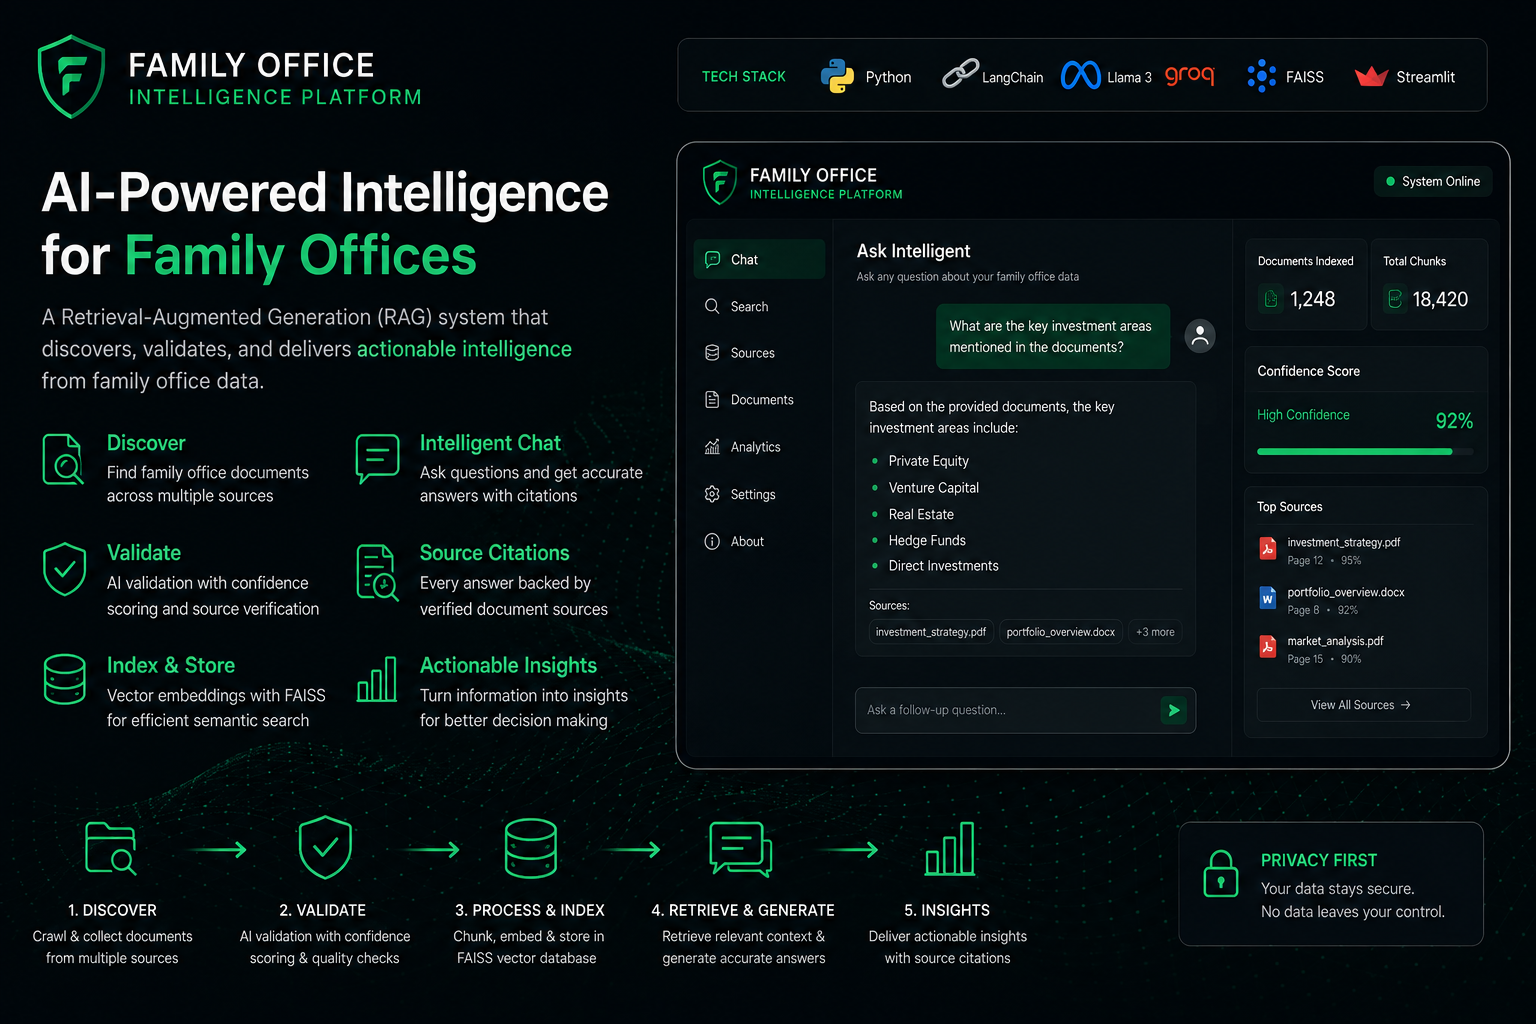The image size is (1536, 1024).
Task: Click the Discover document-search feature icon
Action: coord(63,459)
